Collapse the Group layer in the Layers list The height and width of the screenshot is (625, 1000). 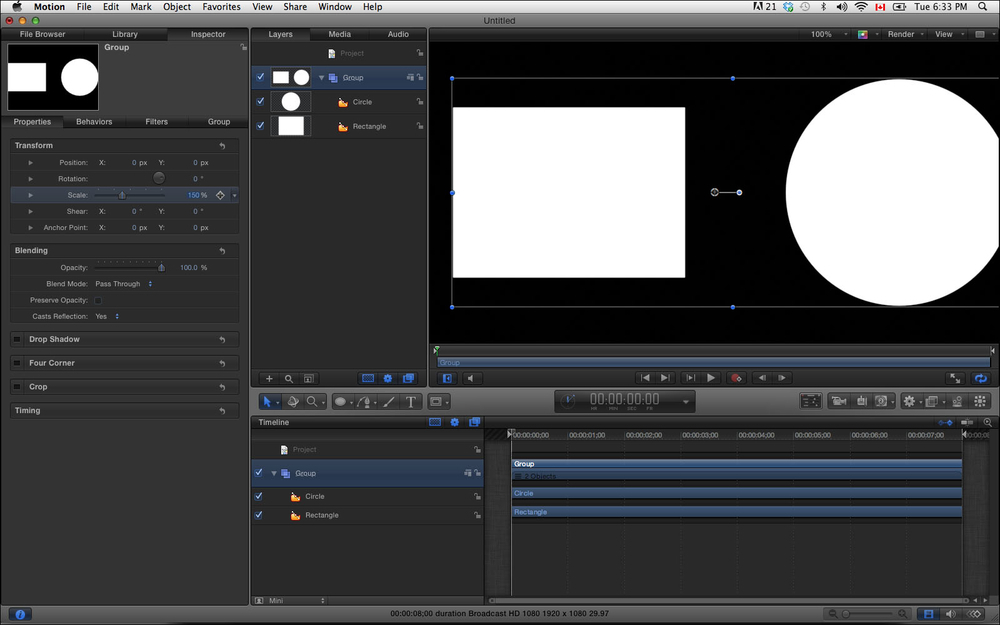pos(322,77)
